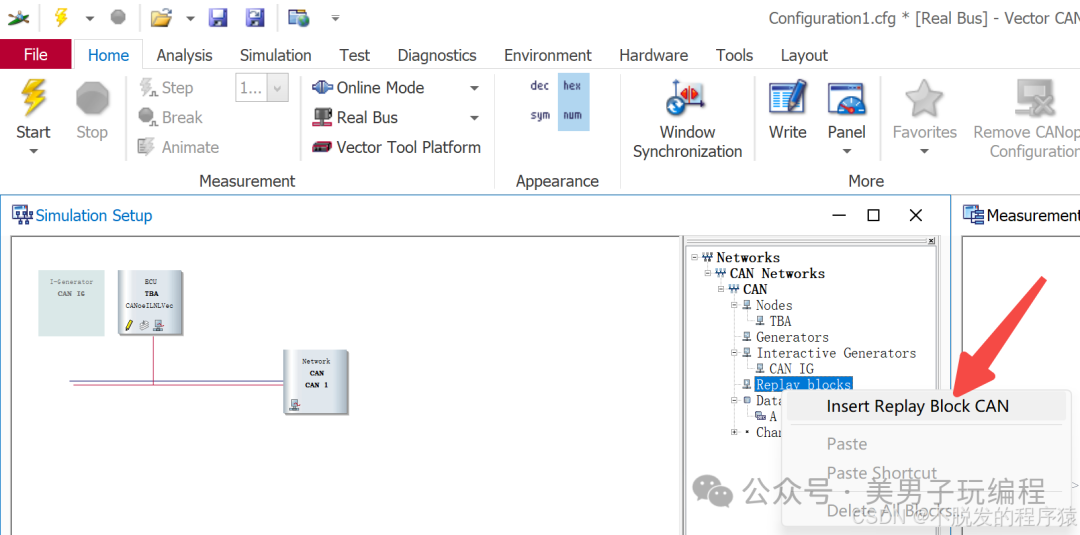The image size is (1080, 535).
Task: Click the globe window icon in quick access toolbar
Action: click(x=298, y=18)
